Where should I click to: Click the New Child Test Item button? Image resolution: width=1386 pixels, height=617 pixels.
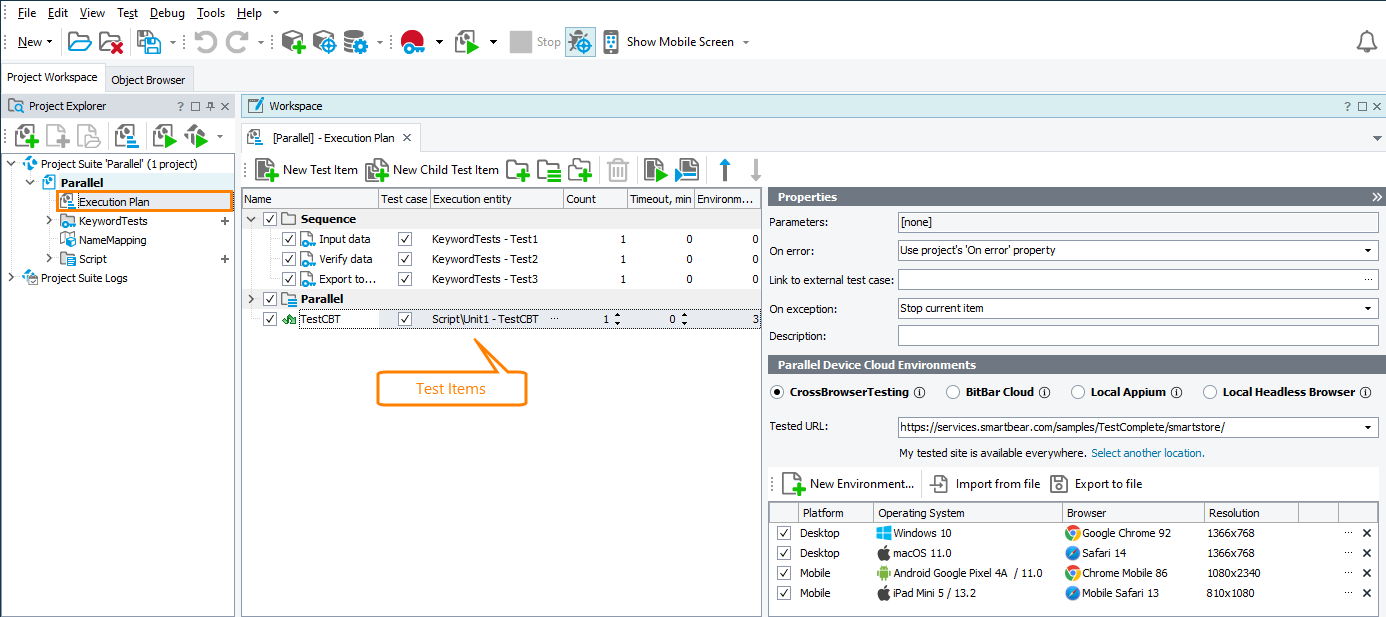coord(431,170)
